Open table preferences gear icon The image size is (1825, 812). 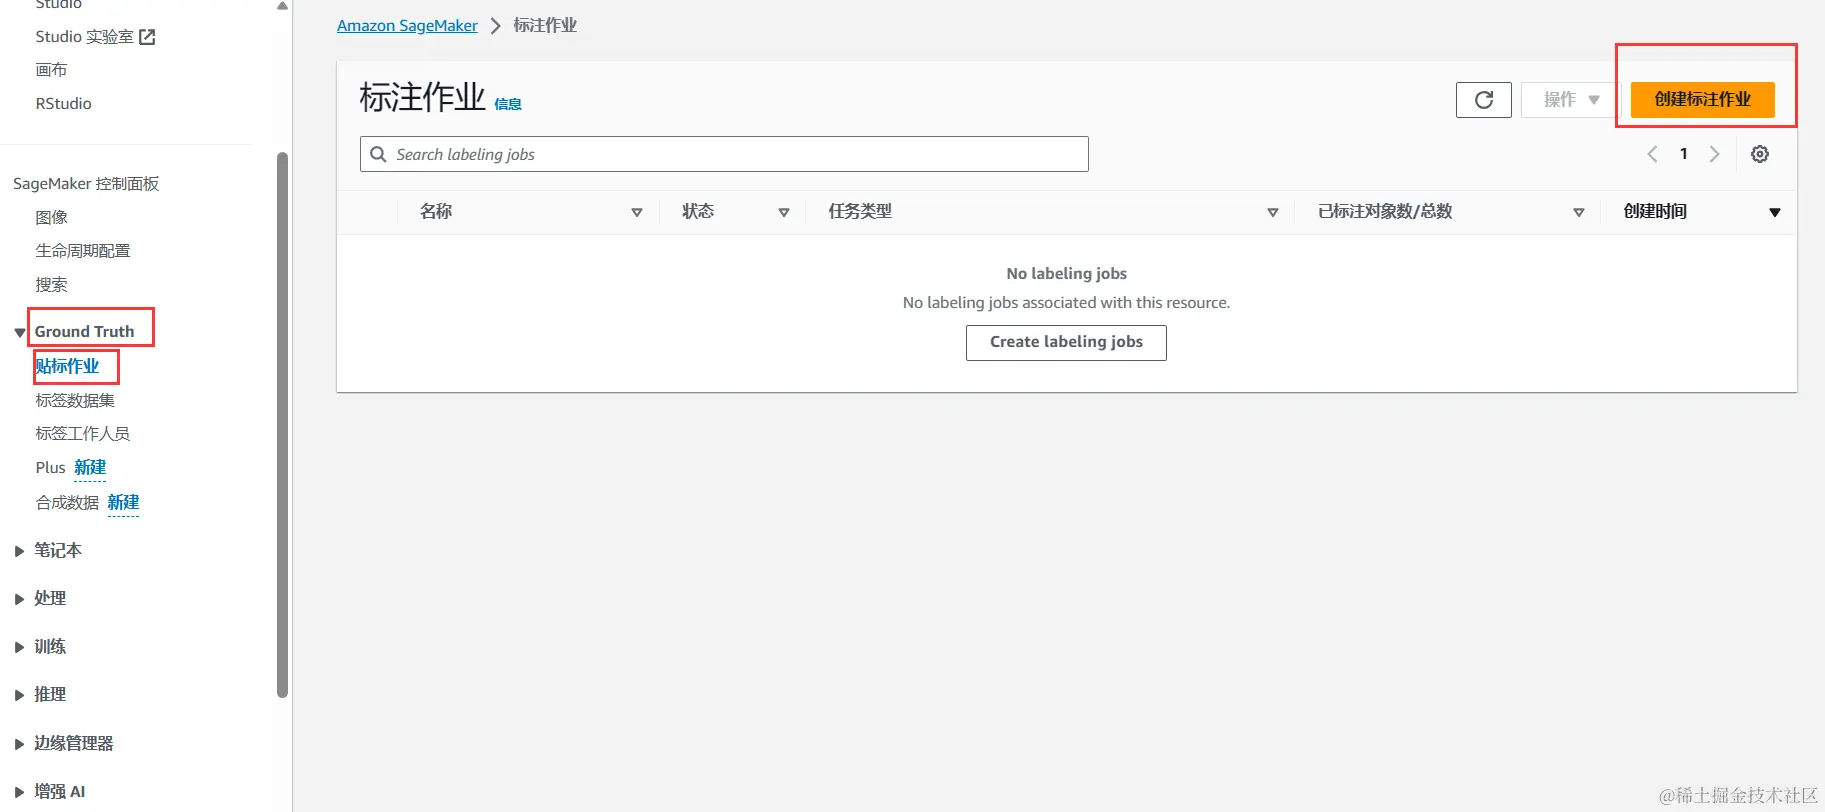(x=1760, y=154)
